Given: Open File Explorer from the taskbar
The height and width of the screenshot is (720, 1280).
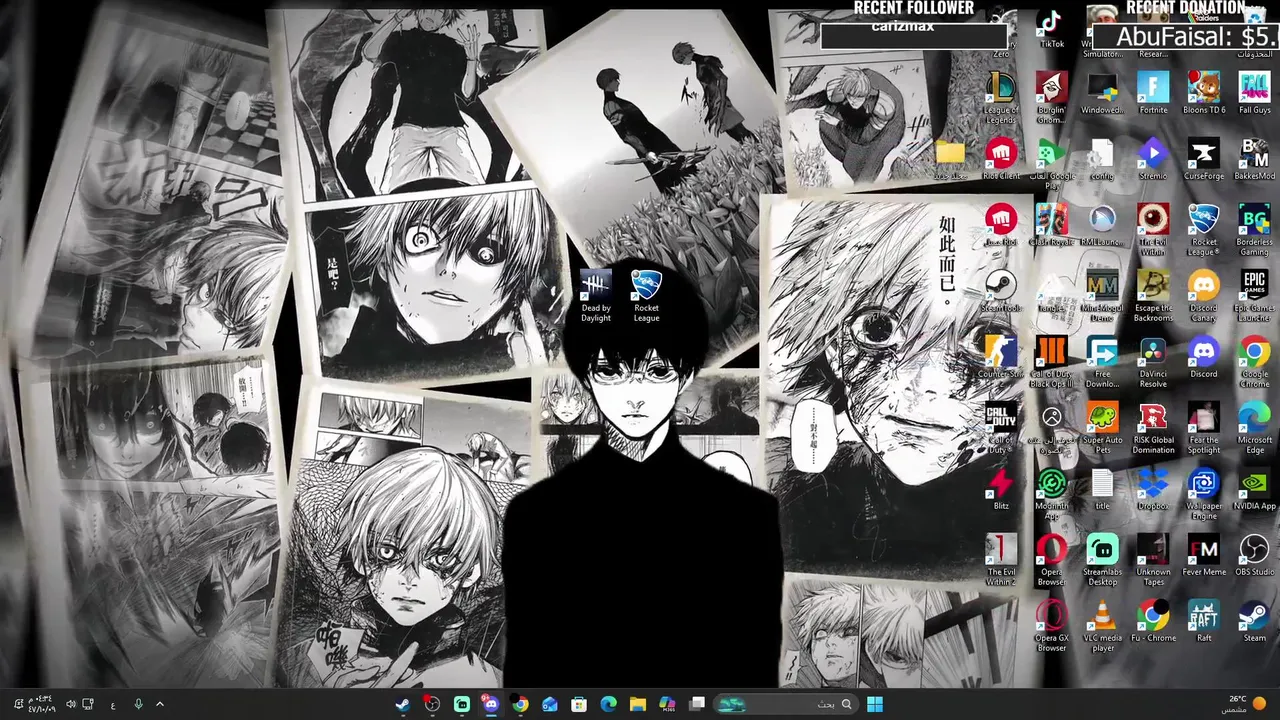Looking at the screenshot, I should coord(637,704).
